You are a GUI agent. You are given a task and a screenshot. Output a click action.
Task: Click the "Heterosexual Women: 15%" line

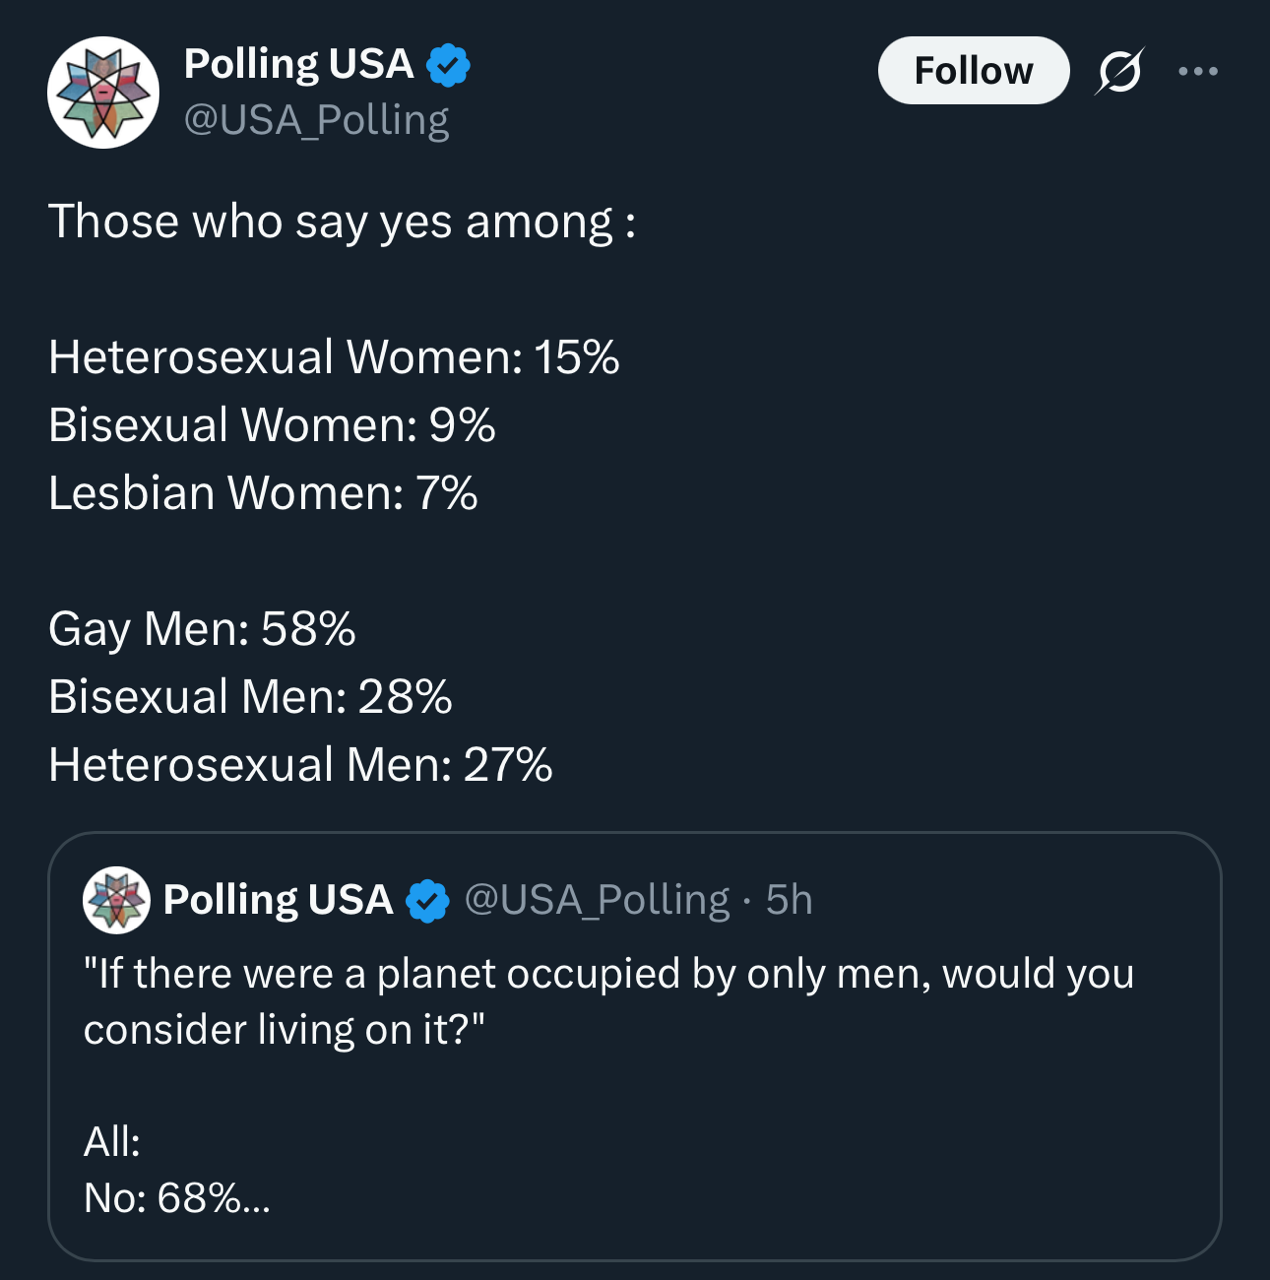point(334,357)
